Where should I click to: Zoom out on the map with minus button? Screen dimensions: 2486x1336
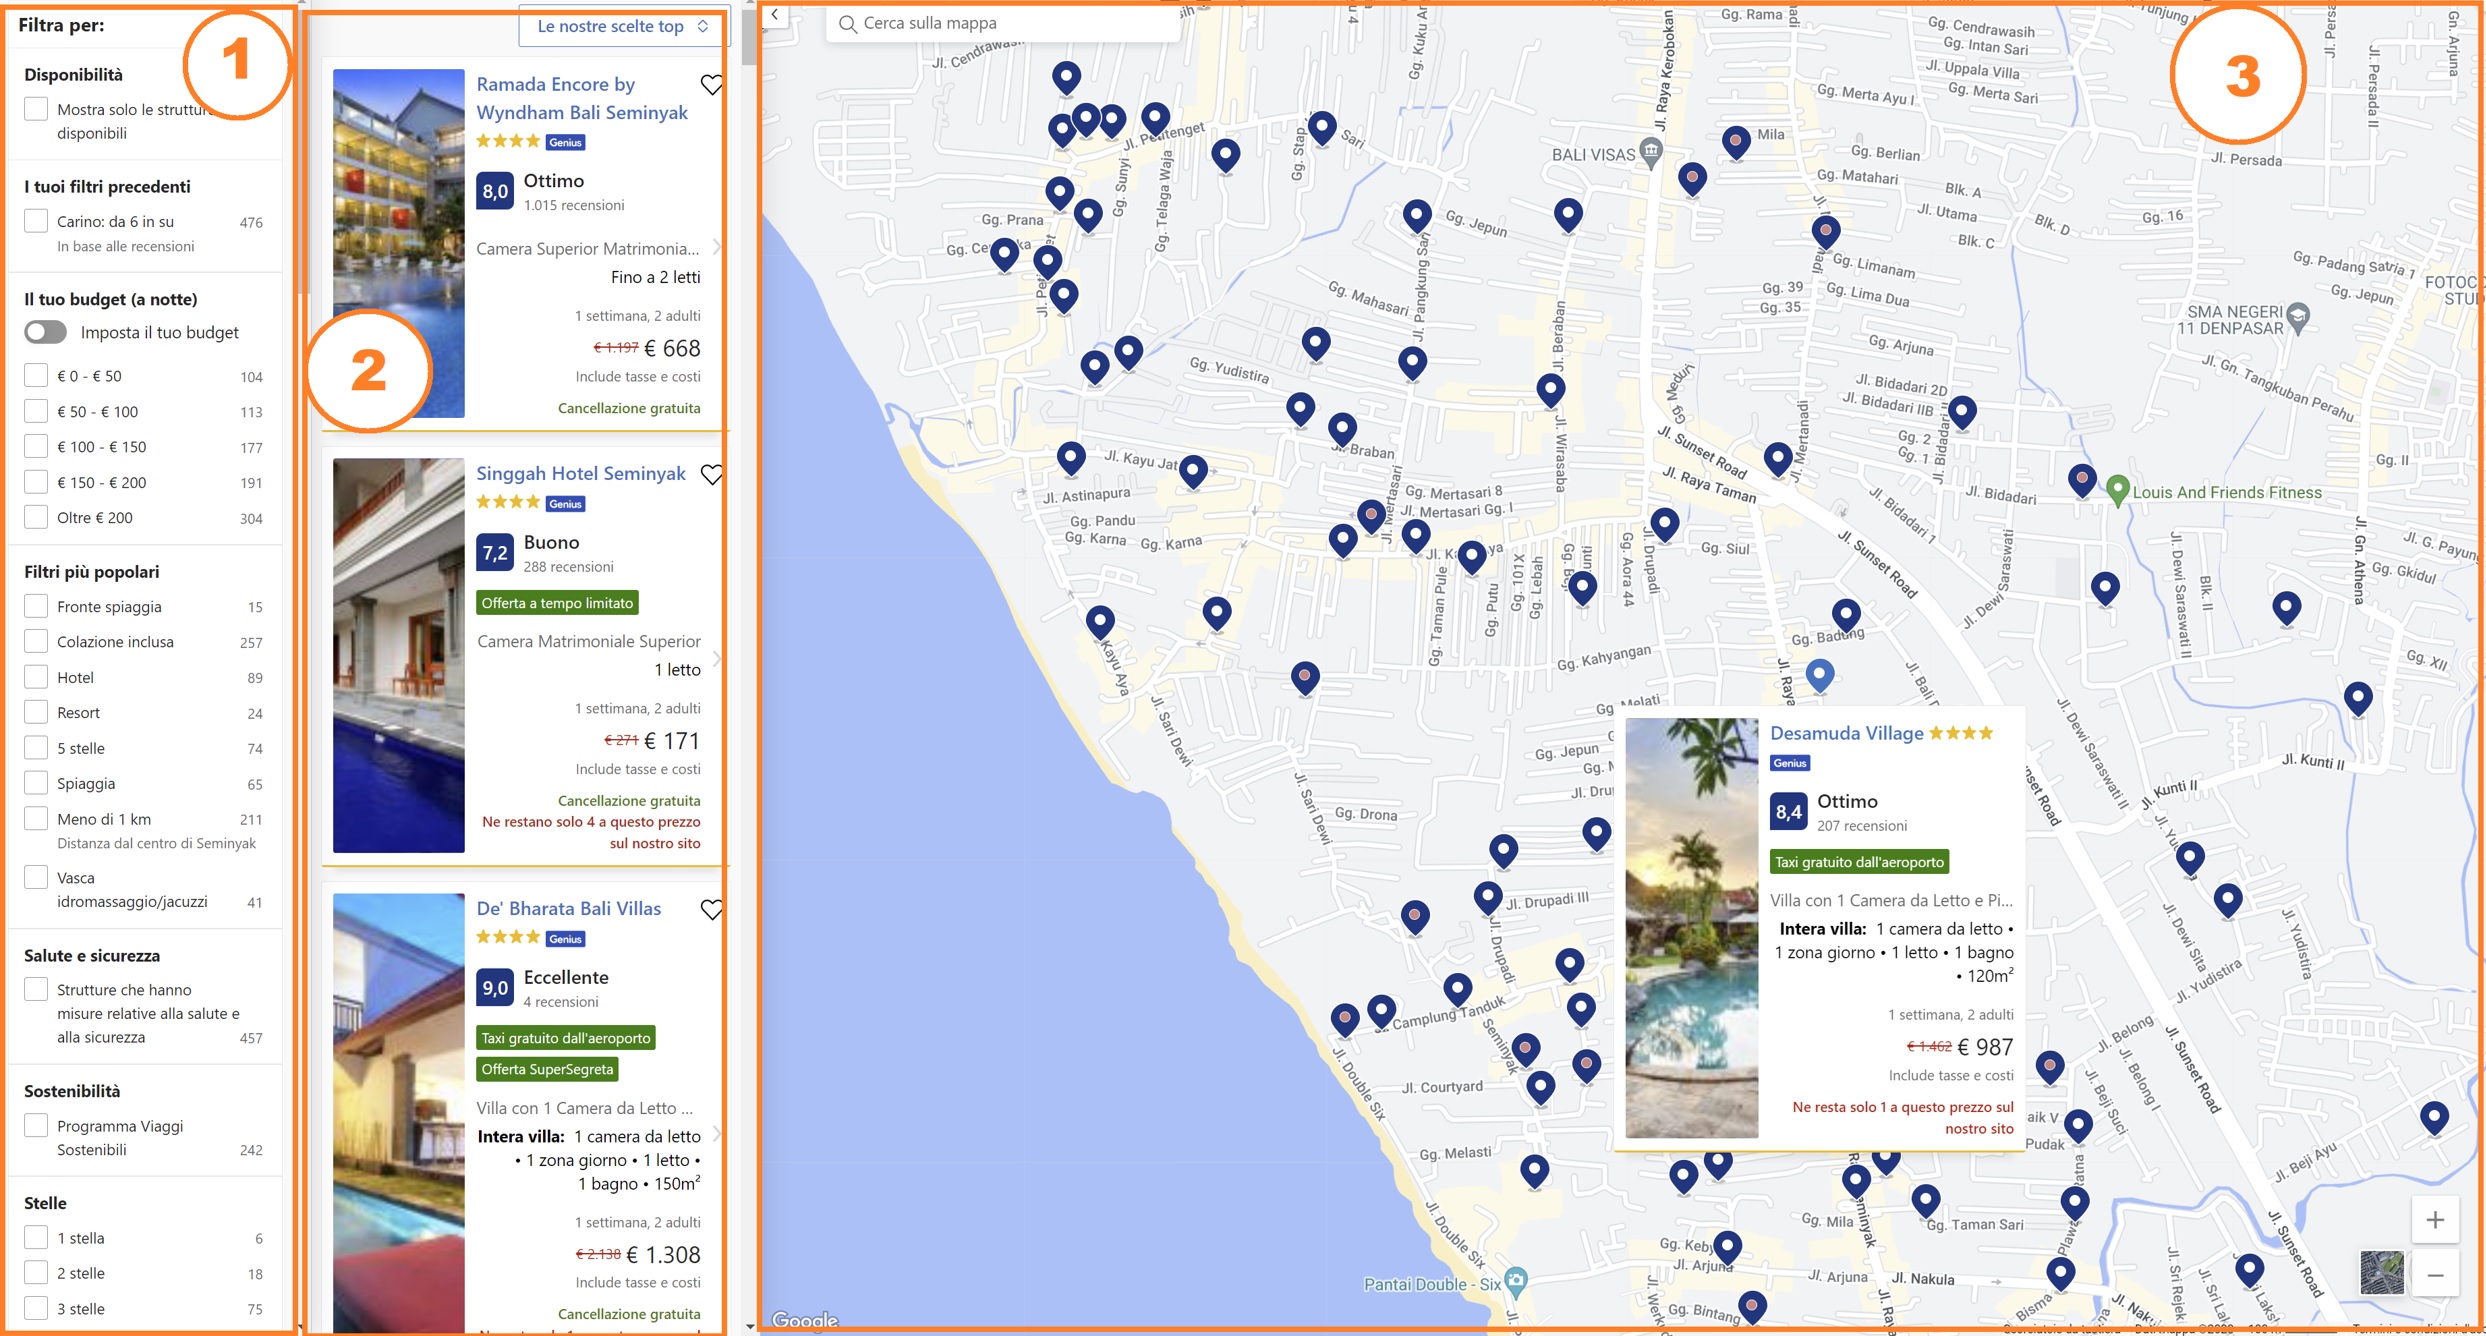point(2437,1275)
